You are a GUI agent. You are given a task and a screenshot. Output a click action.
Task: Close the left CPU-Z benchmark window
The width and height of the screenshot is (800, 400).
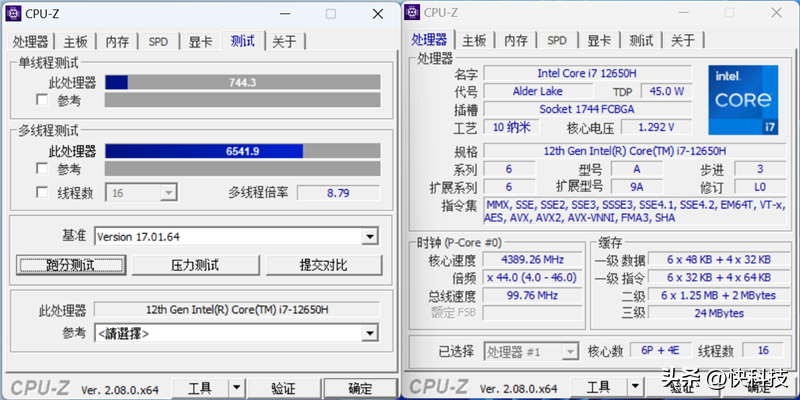pos(375,13)
